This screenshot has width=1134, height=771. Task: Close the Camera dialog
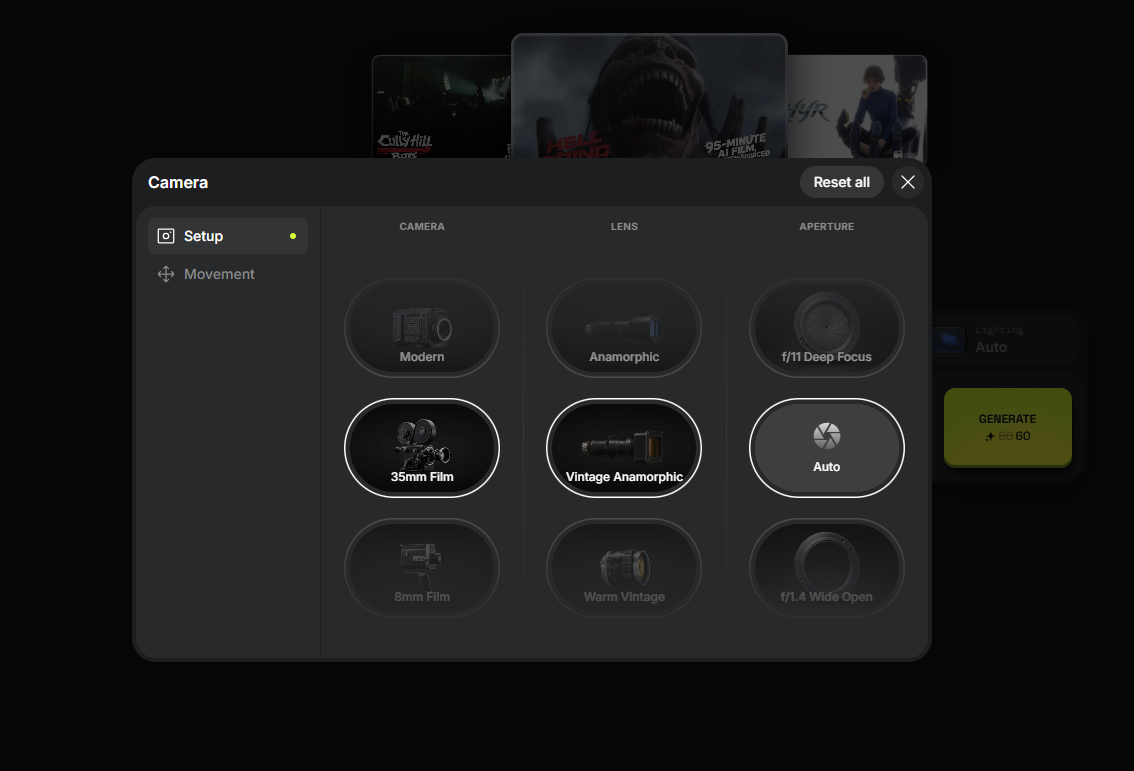908,182
